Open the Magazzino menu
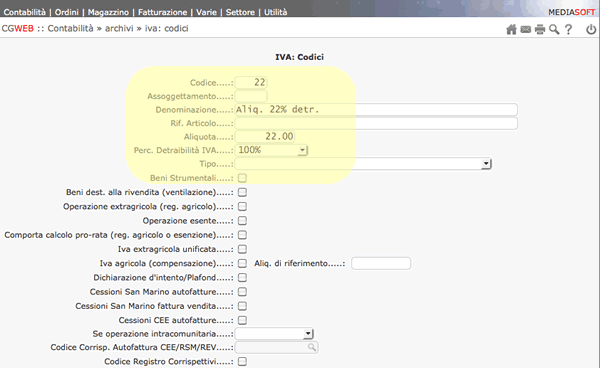 [x=108, y=12]
